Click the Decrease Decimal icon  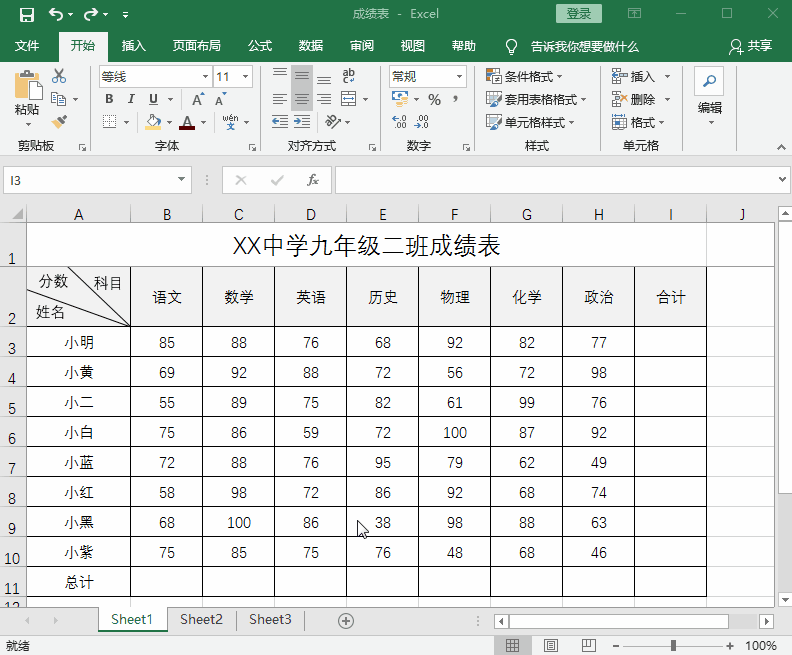[421, 122]
